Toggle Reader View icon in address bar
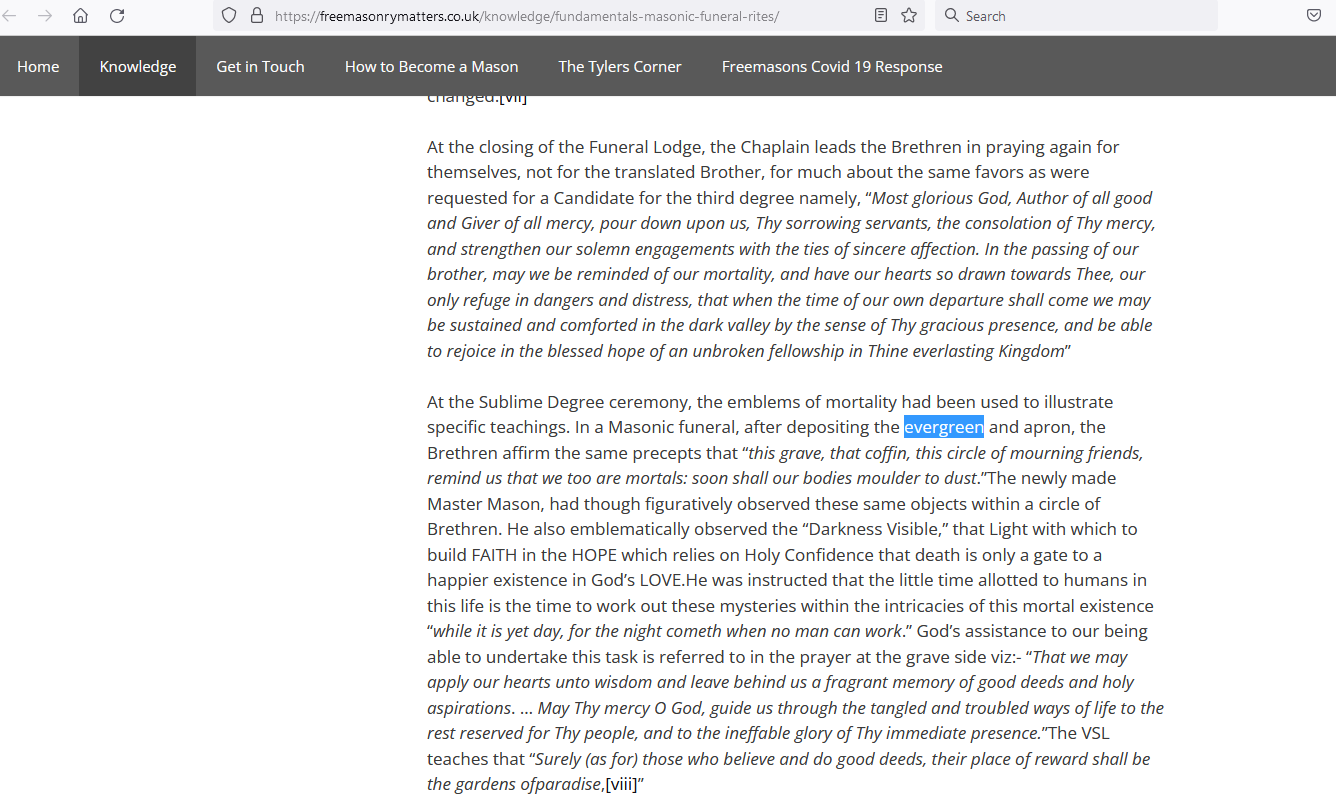 pyautogui.click(x=880, y=16)
